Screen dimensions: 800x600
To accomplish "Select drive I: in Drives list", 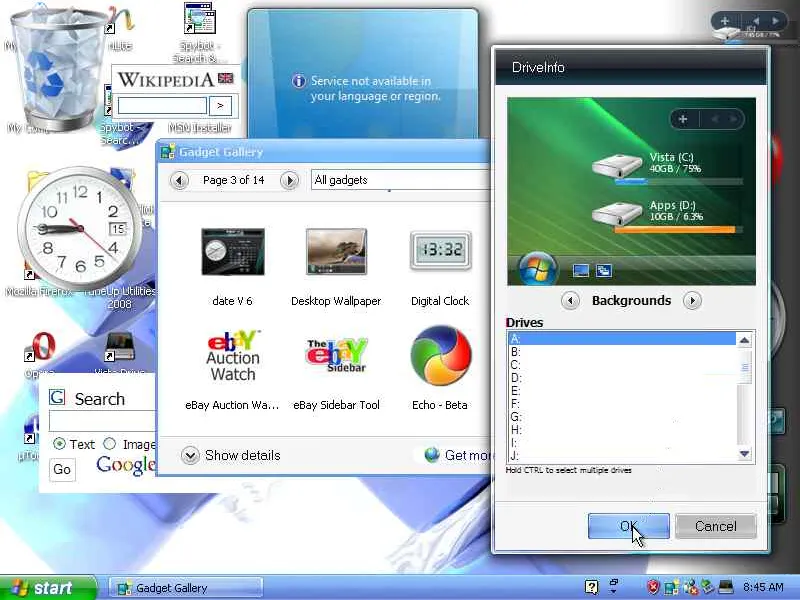I will point(622,443).
